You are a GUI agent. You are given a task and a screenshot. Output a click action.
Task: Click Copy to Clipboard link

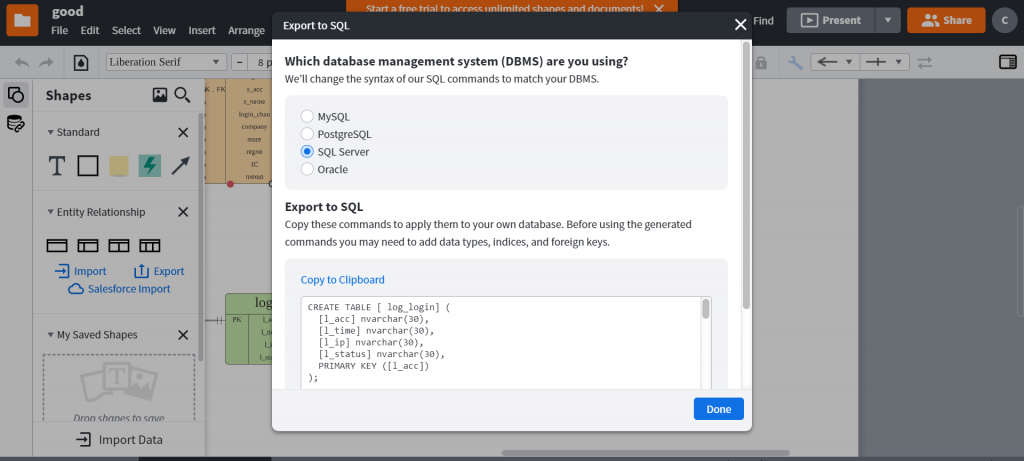tap(342, 280)
